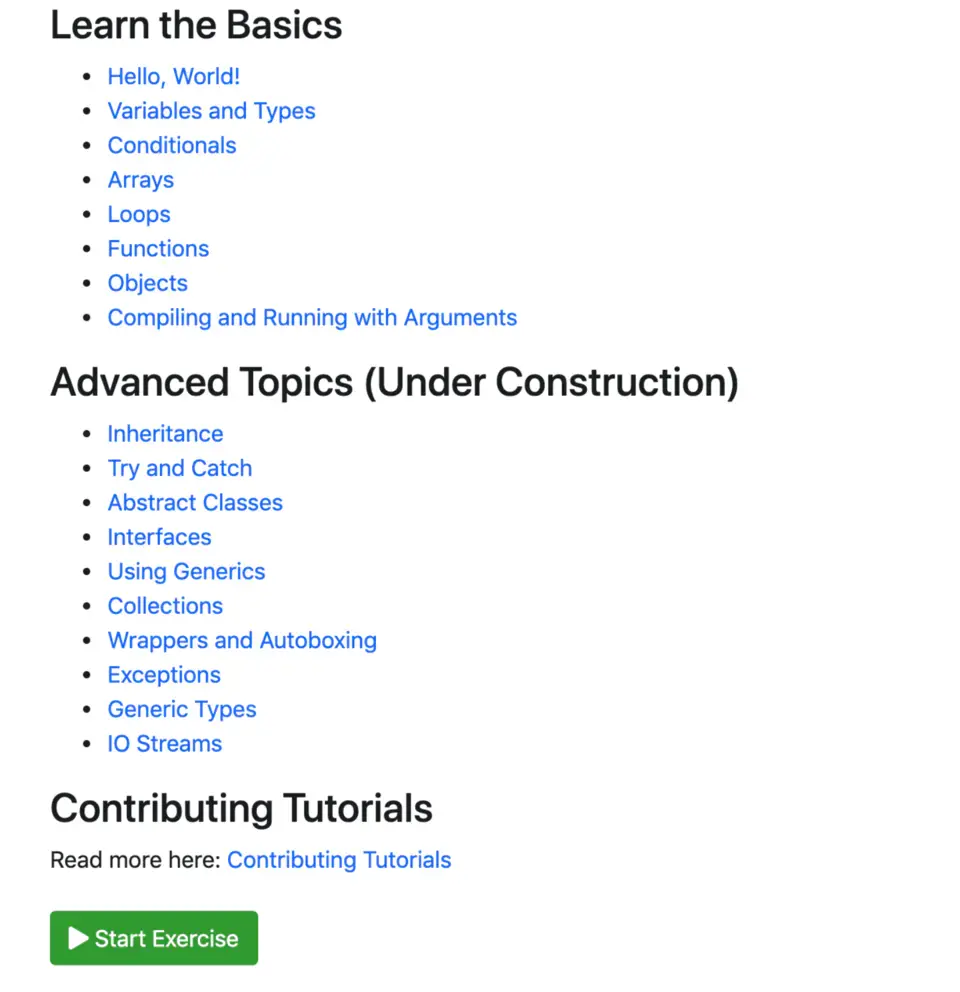The width and height of the screenshot is (960, 992).
Task: Open the IO Streams tutorial
Action: coord(165,744)
